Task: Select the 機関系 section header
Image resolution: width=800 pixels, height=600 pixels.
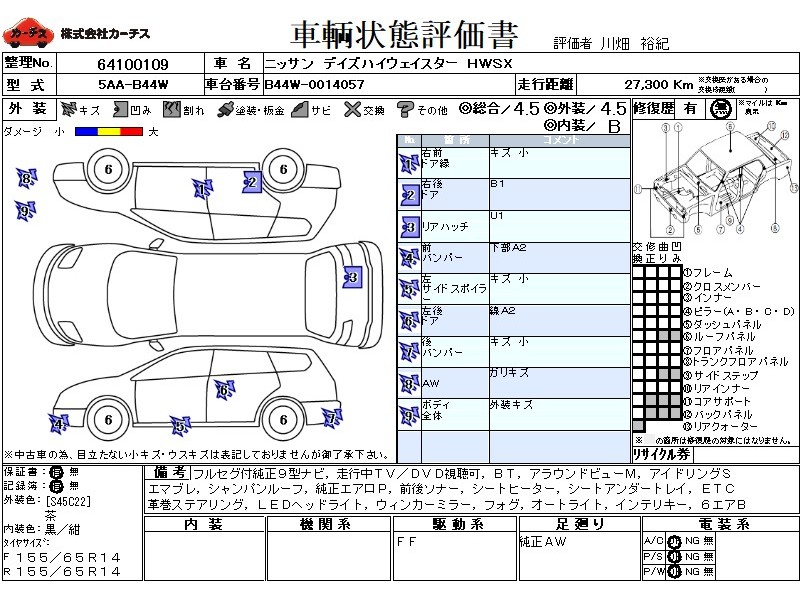Action: [x=329, y=525]
